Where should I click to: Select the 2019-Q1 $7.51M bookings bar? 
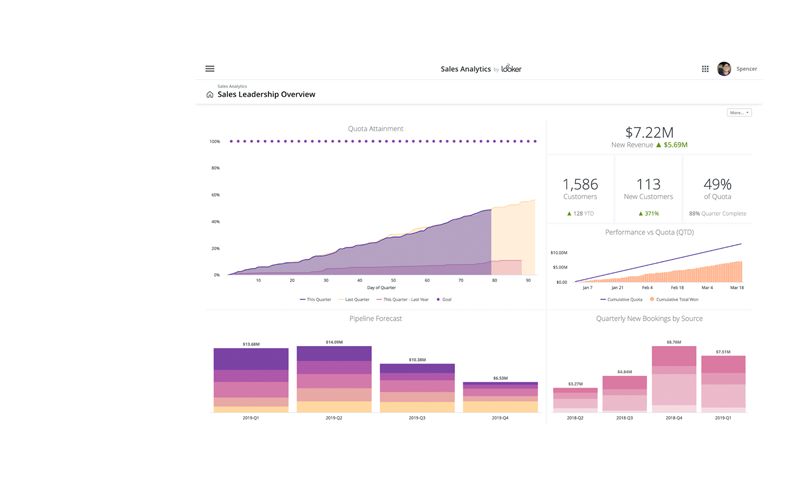tap(723, 383)
